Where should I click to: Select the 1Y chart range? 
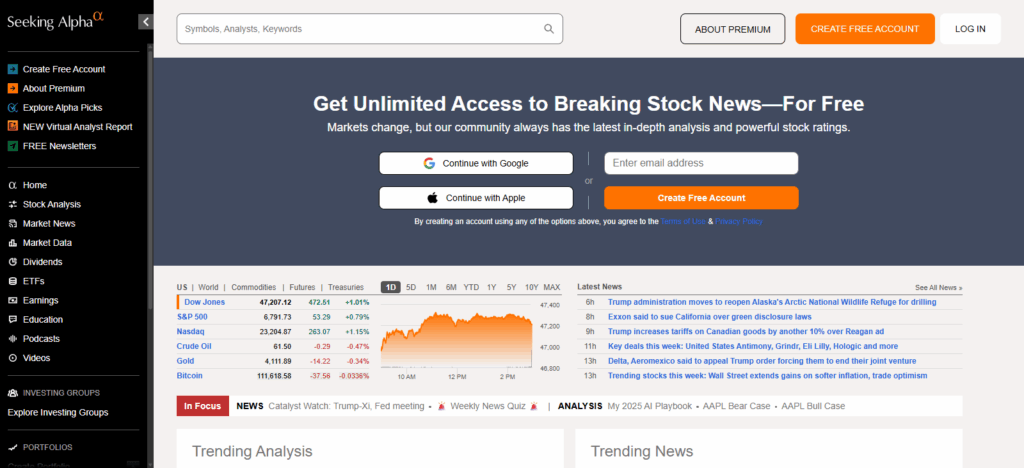tap(492, 287)
